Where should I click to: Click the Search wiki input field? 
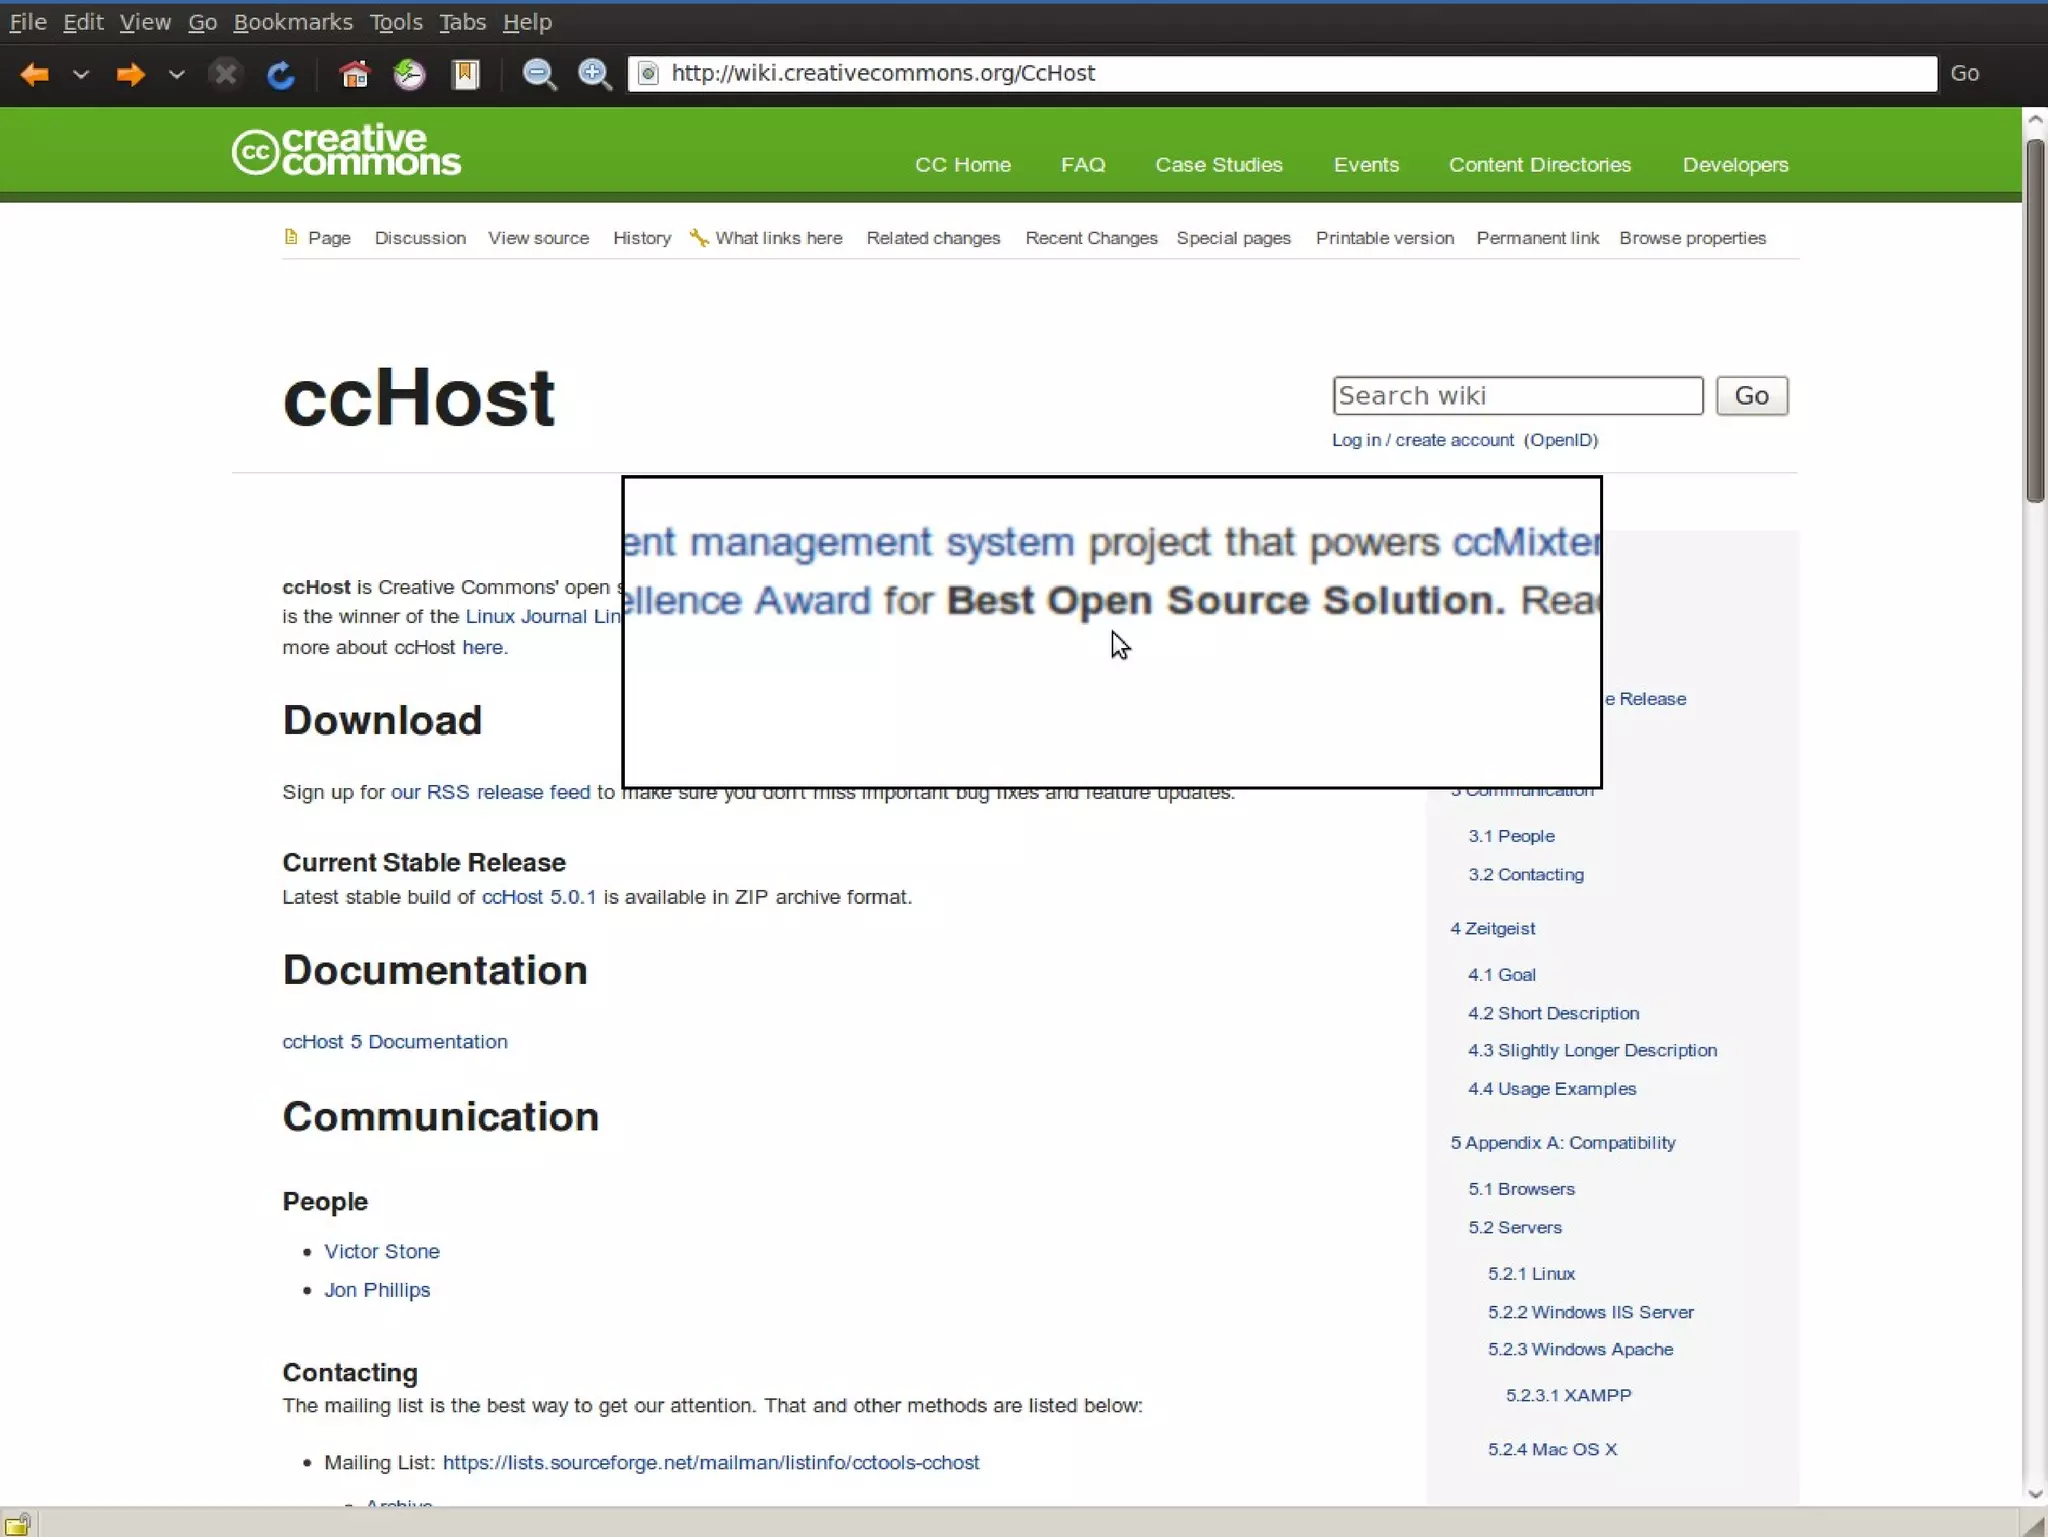(x=1516, y=396)
